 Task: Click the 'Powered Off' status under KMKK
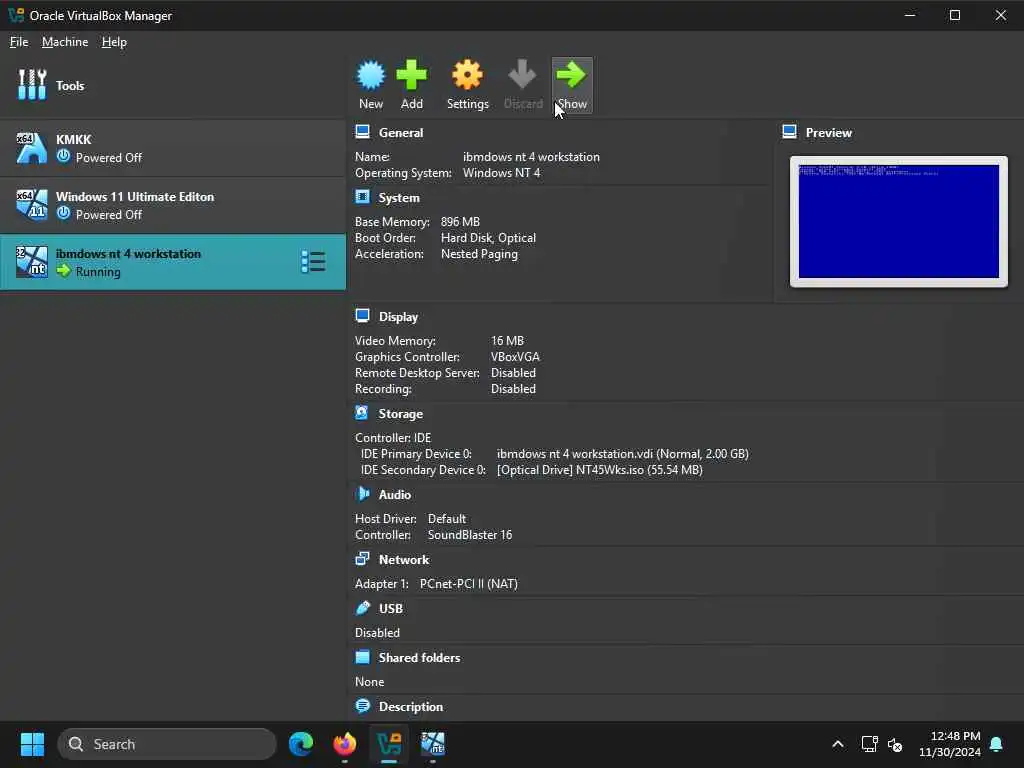point(108,157)
